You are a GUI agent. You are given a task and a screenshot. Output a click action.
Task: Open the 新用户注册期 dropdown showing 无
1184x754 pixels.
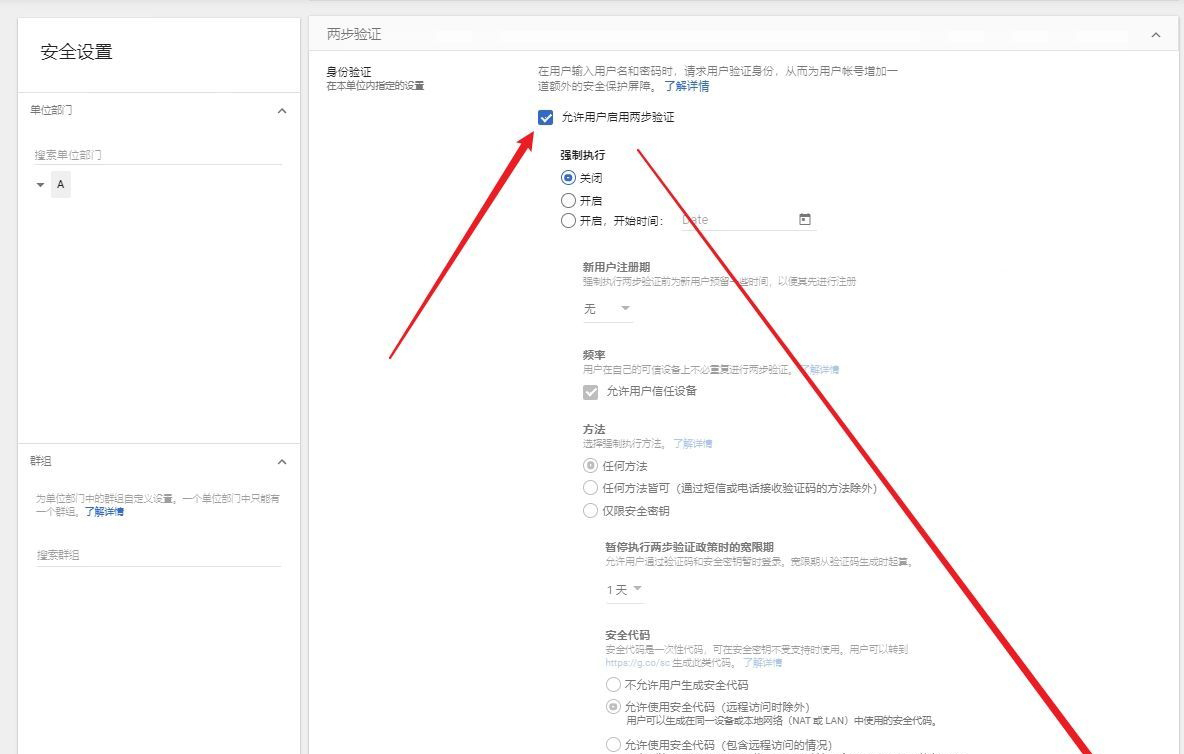click(607, 309)
